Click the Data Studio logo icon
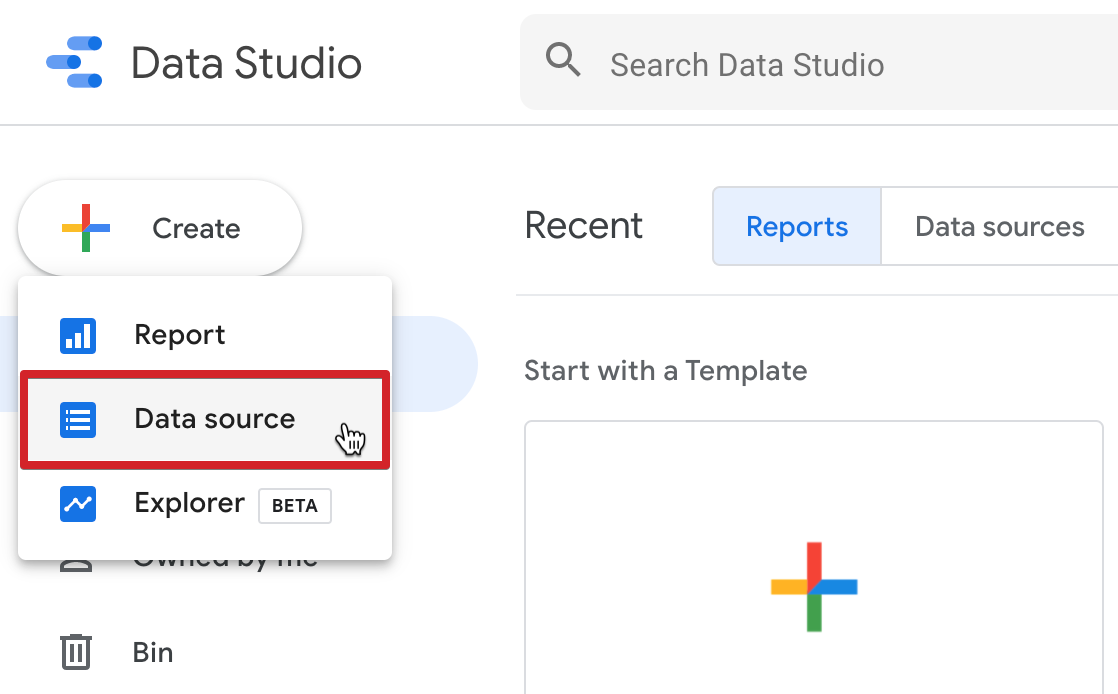1118x694 pixels. [74, 63]
